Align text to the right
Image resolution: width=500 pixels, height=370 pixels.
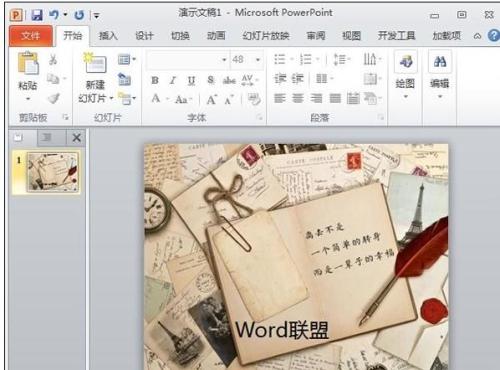coord(316,98)
